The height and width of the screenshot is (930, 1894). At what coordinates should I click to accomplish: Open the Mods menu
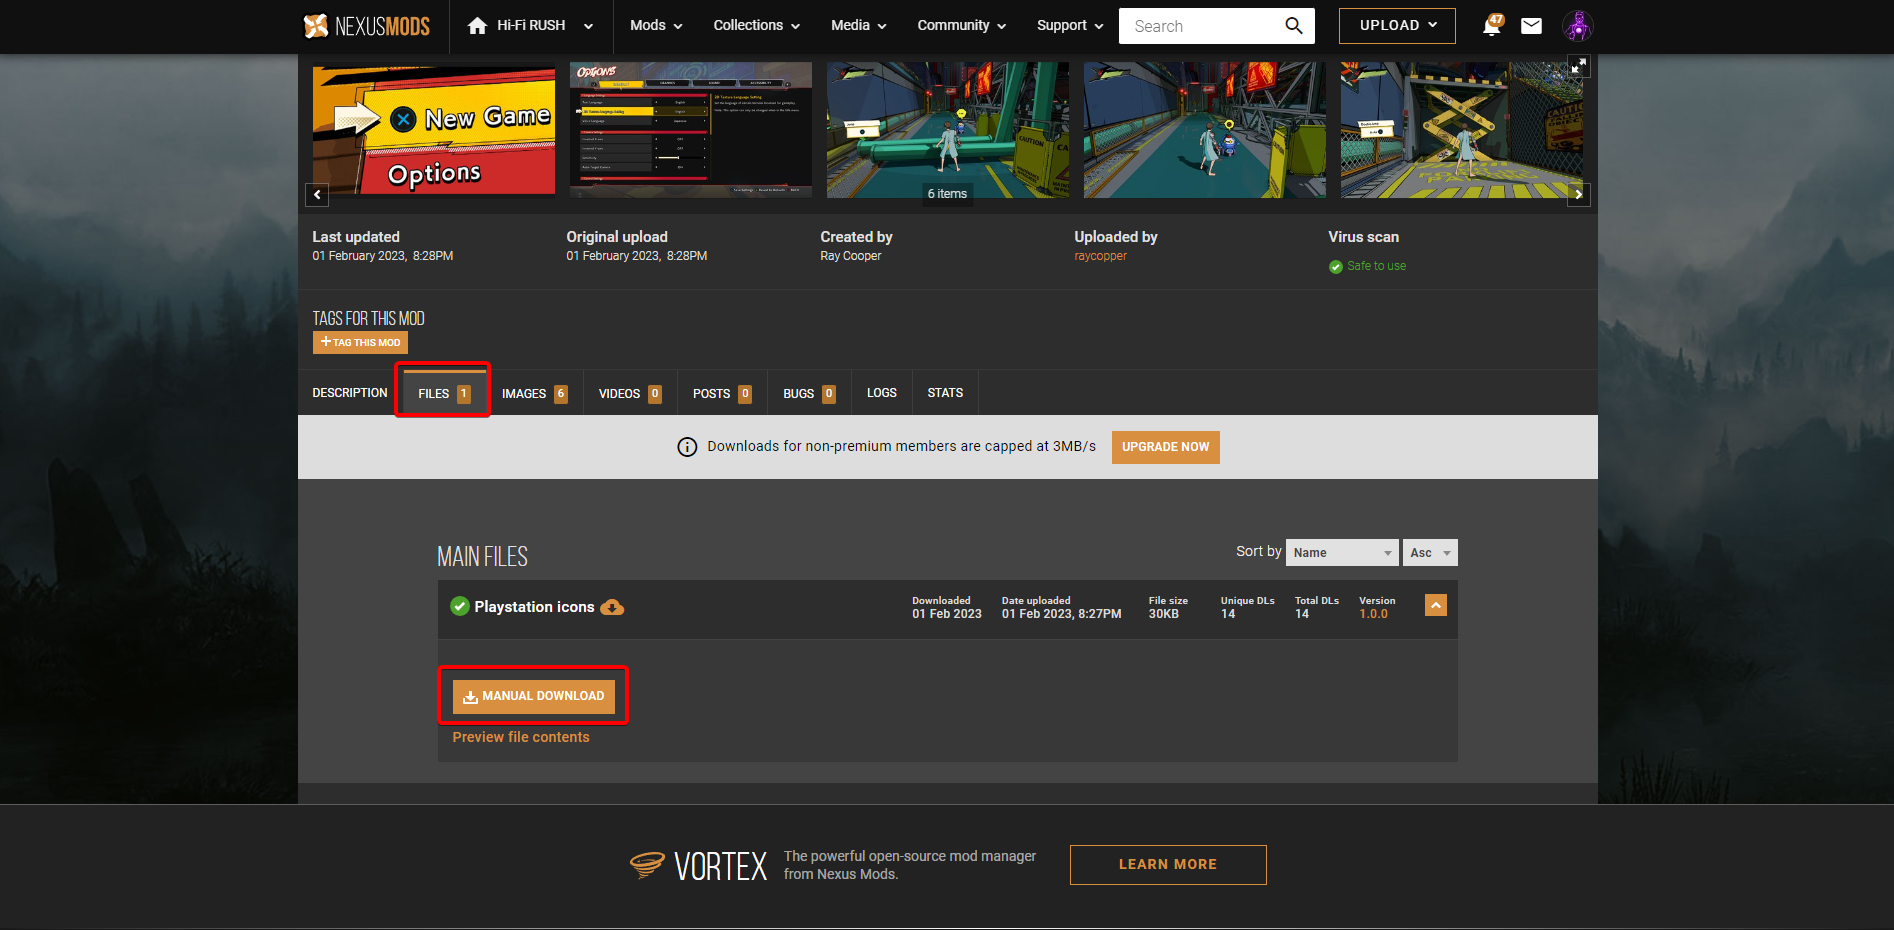656,26
